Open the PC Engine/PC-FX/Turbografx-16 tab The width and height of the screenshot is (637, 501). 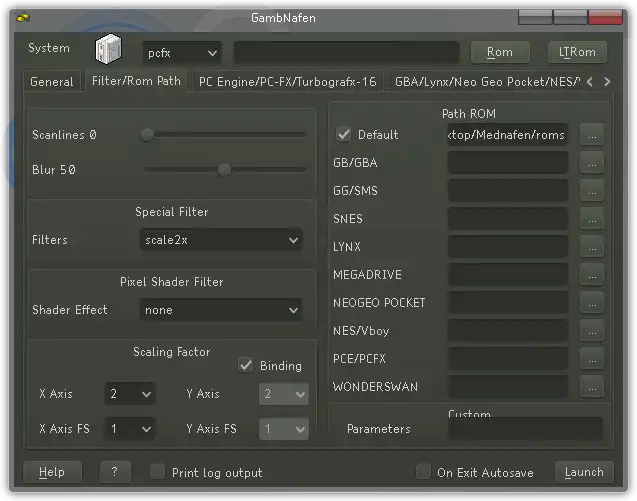click(x=288, y=82)
